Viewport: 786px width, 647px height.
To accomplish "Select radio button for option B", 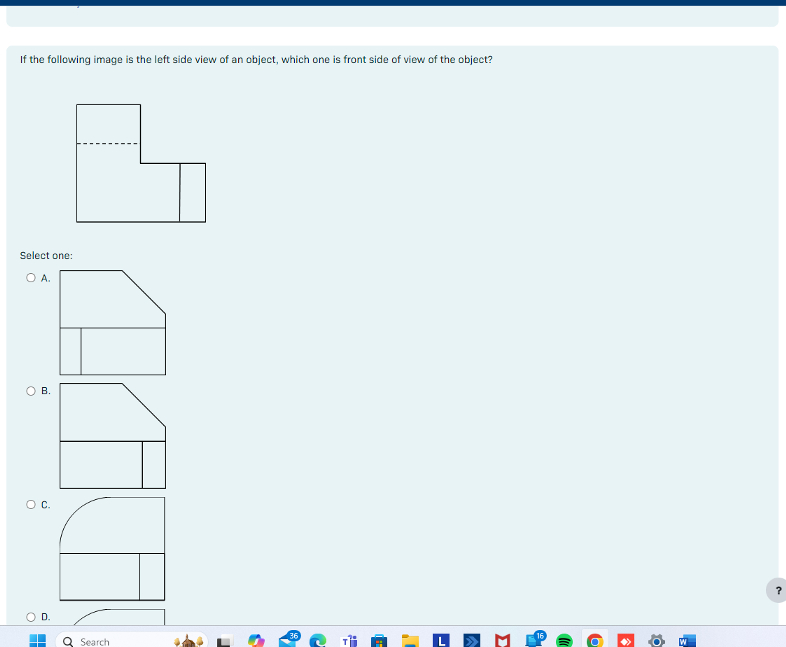I will (31, 391).
